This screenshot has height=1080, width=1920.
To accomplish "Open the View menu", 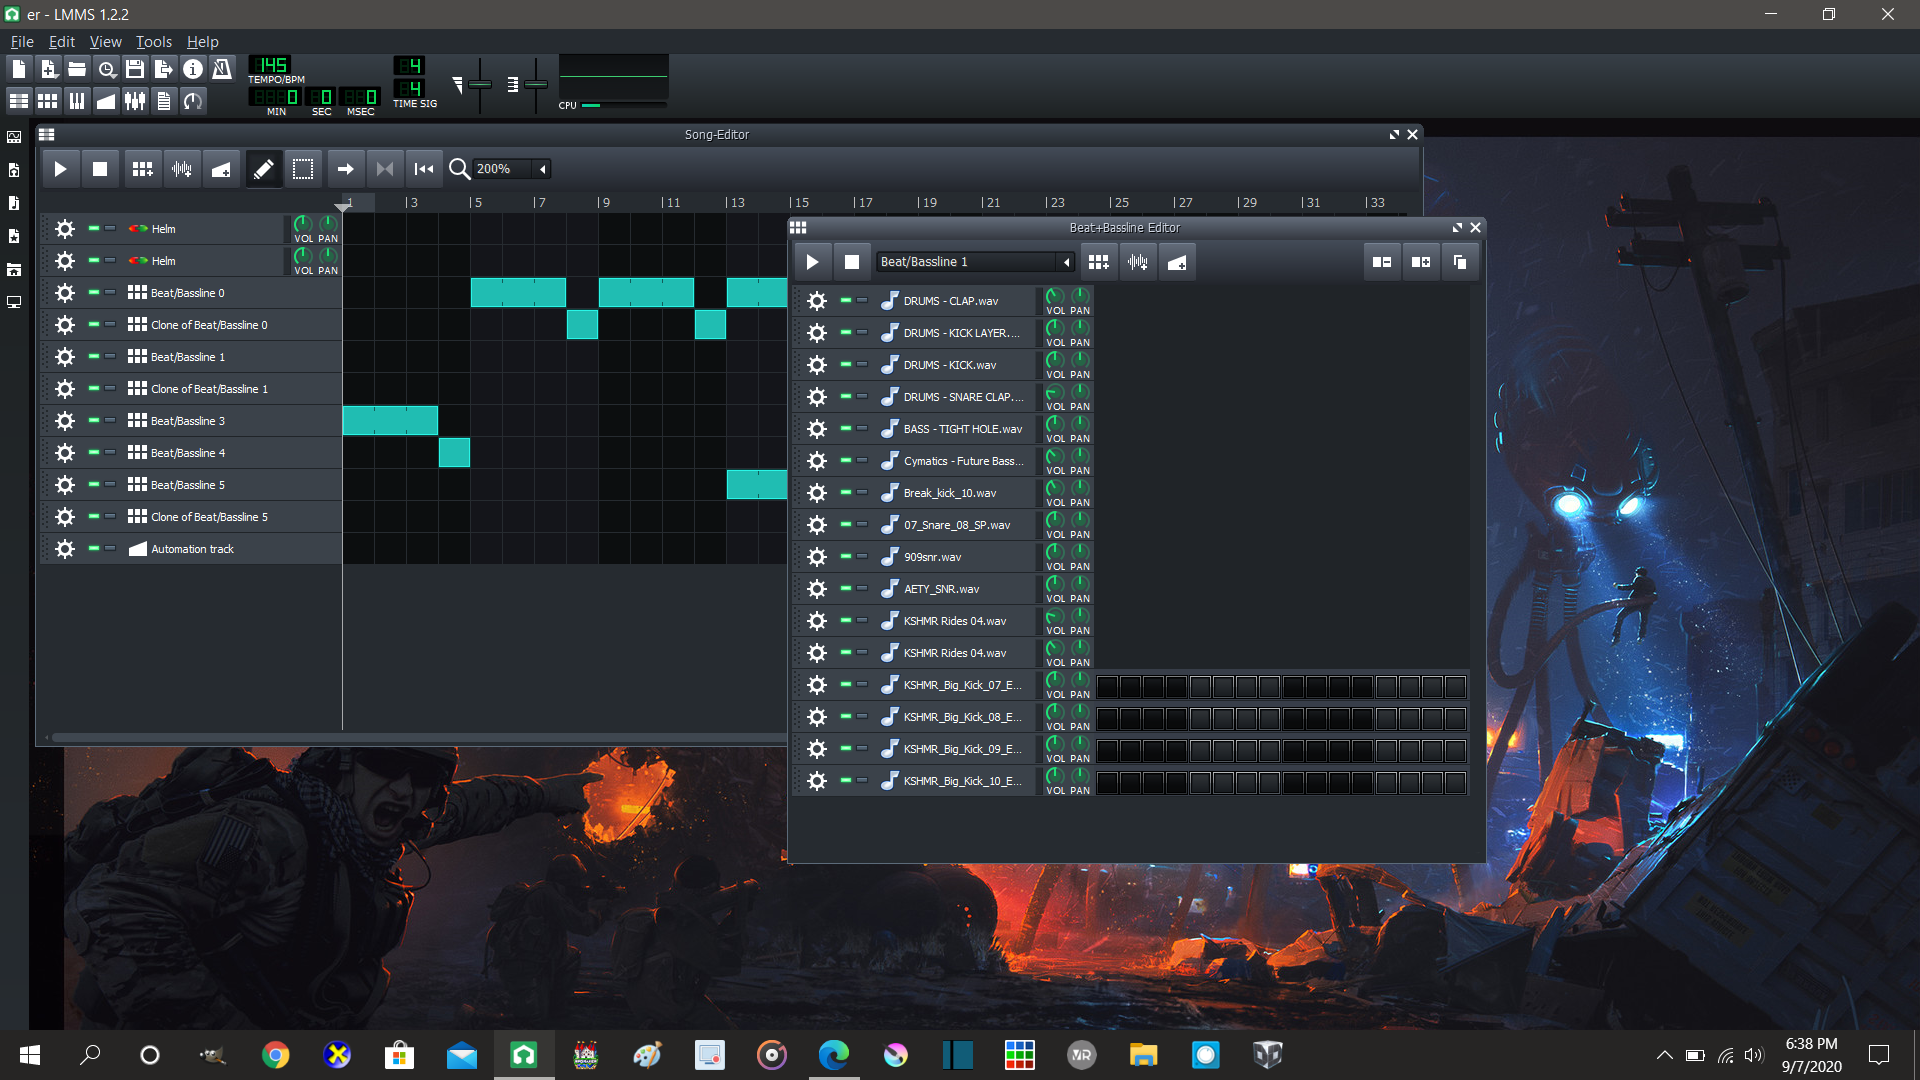I will point(105,42).
